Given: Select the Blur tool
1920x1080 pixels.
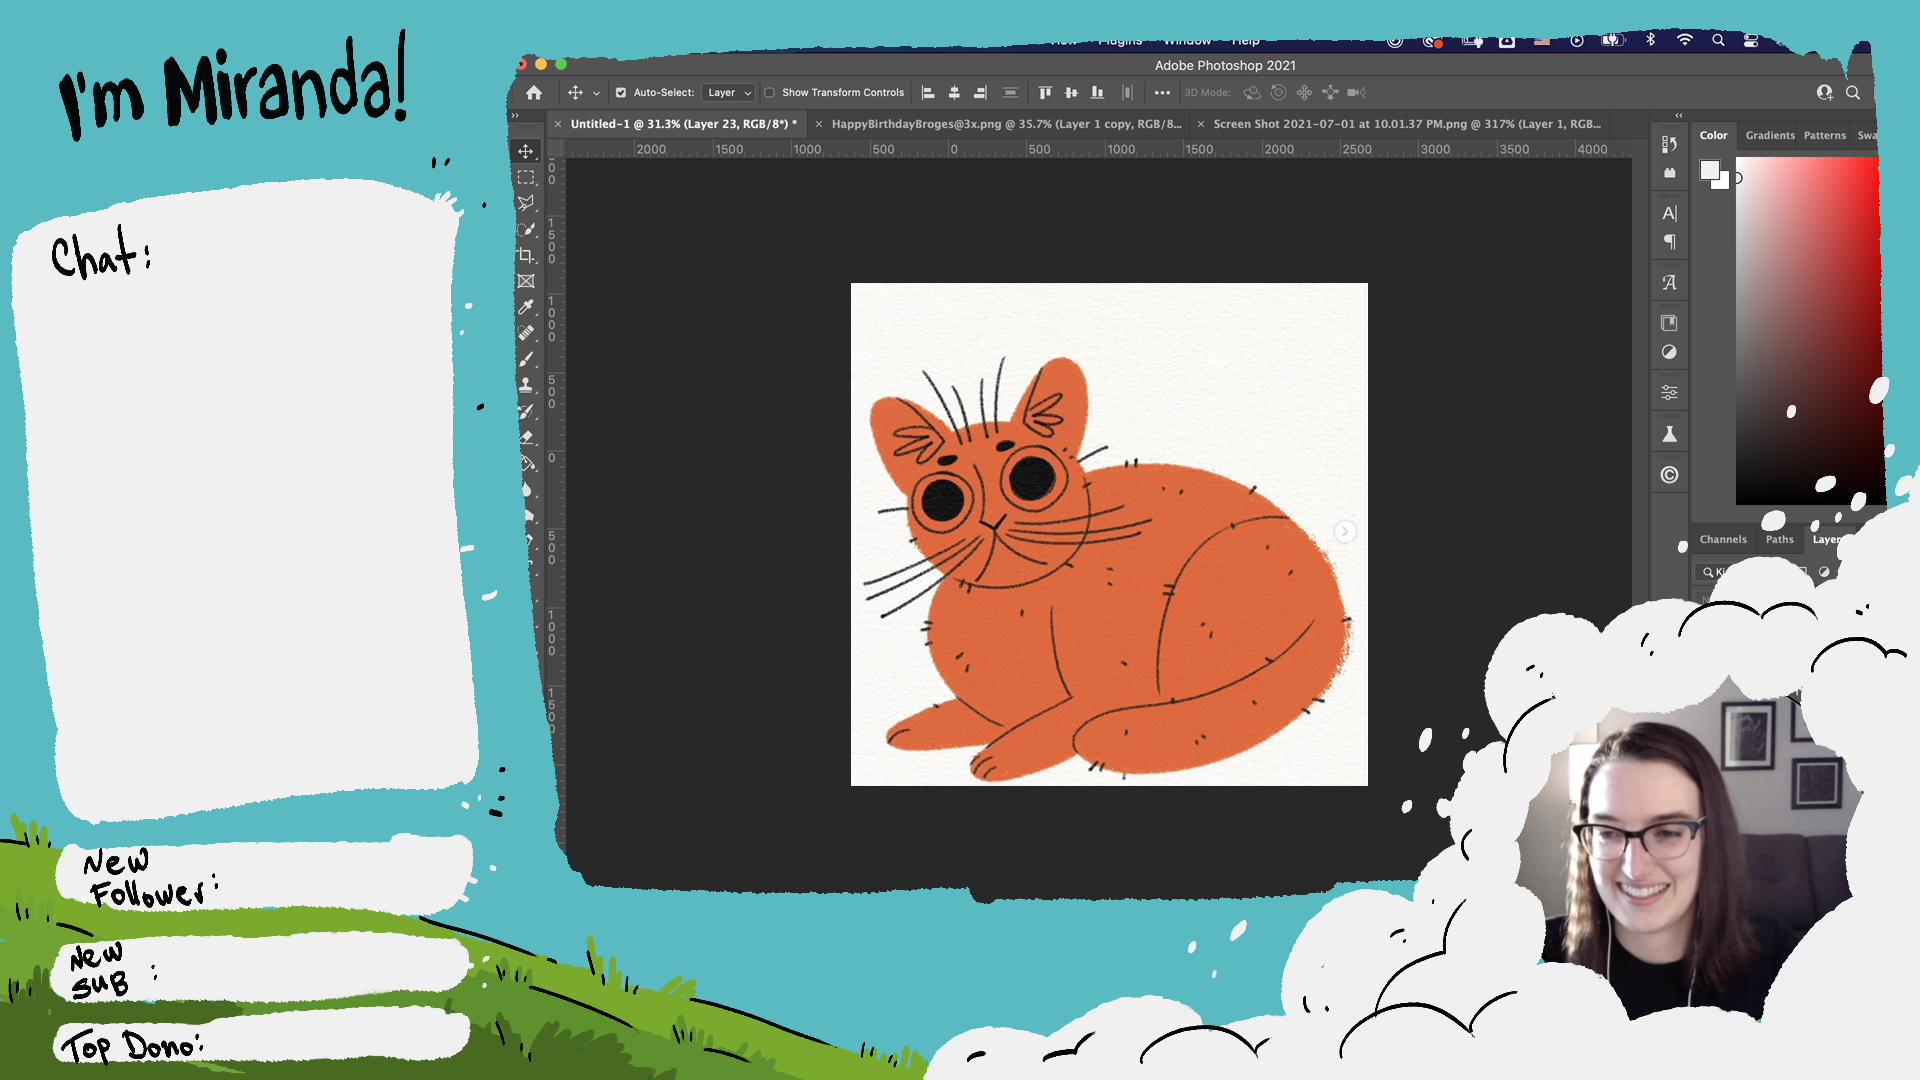Looking at the screenshot, I should [x=527, y=489].
